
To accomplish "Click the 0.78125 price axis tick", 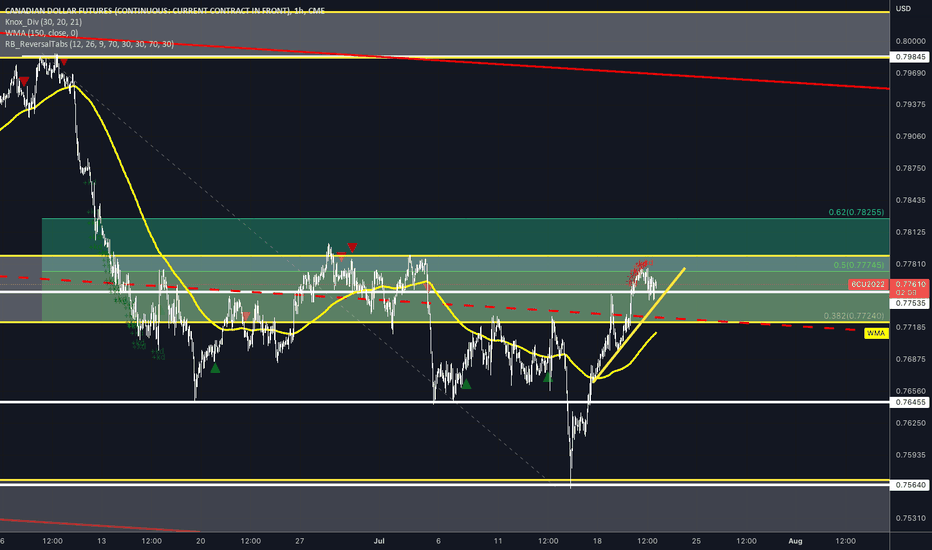I will [x=911, y=232].
